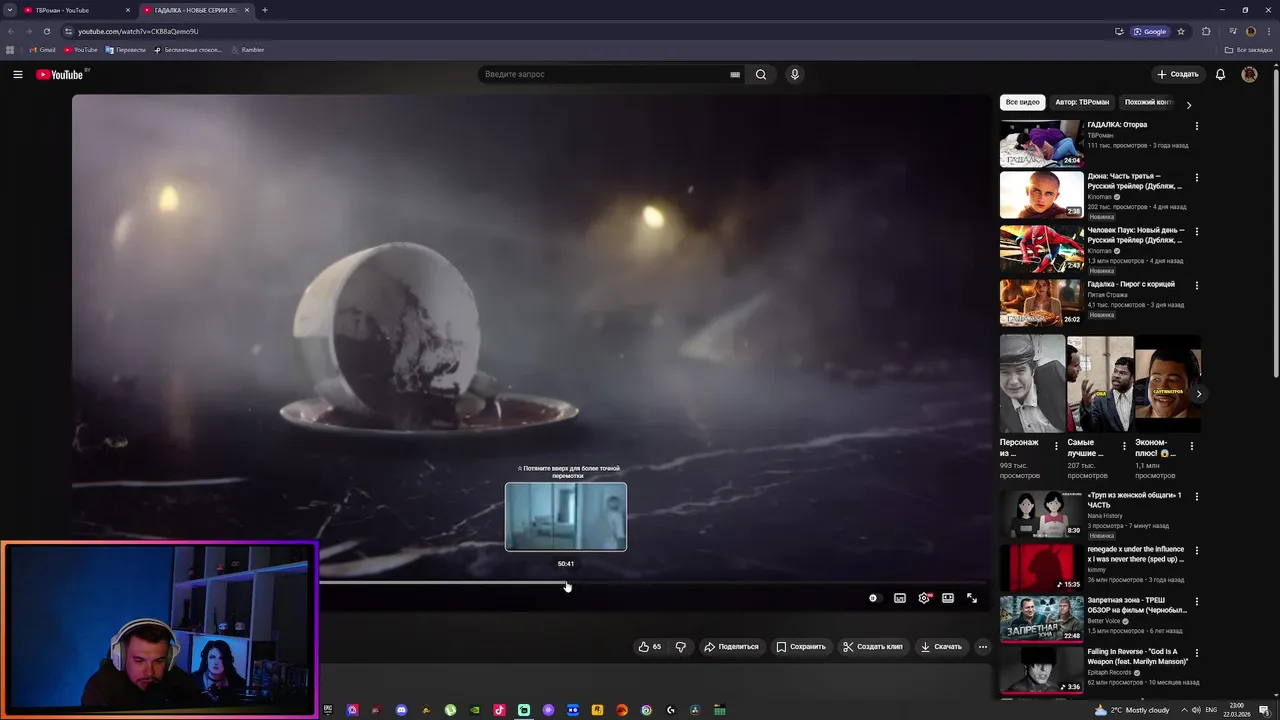Open the Google Lens button in the address bar
Viewport: 1280px width, 720px height.
tap(1151, 31)
